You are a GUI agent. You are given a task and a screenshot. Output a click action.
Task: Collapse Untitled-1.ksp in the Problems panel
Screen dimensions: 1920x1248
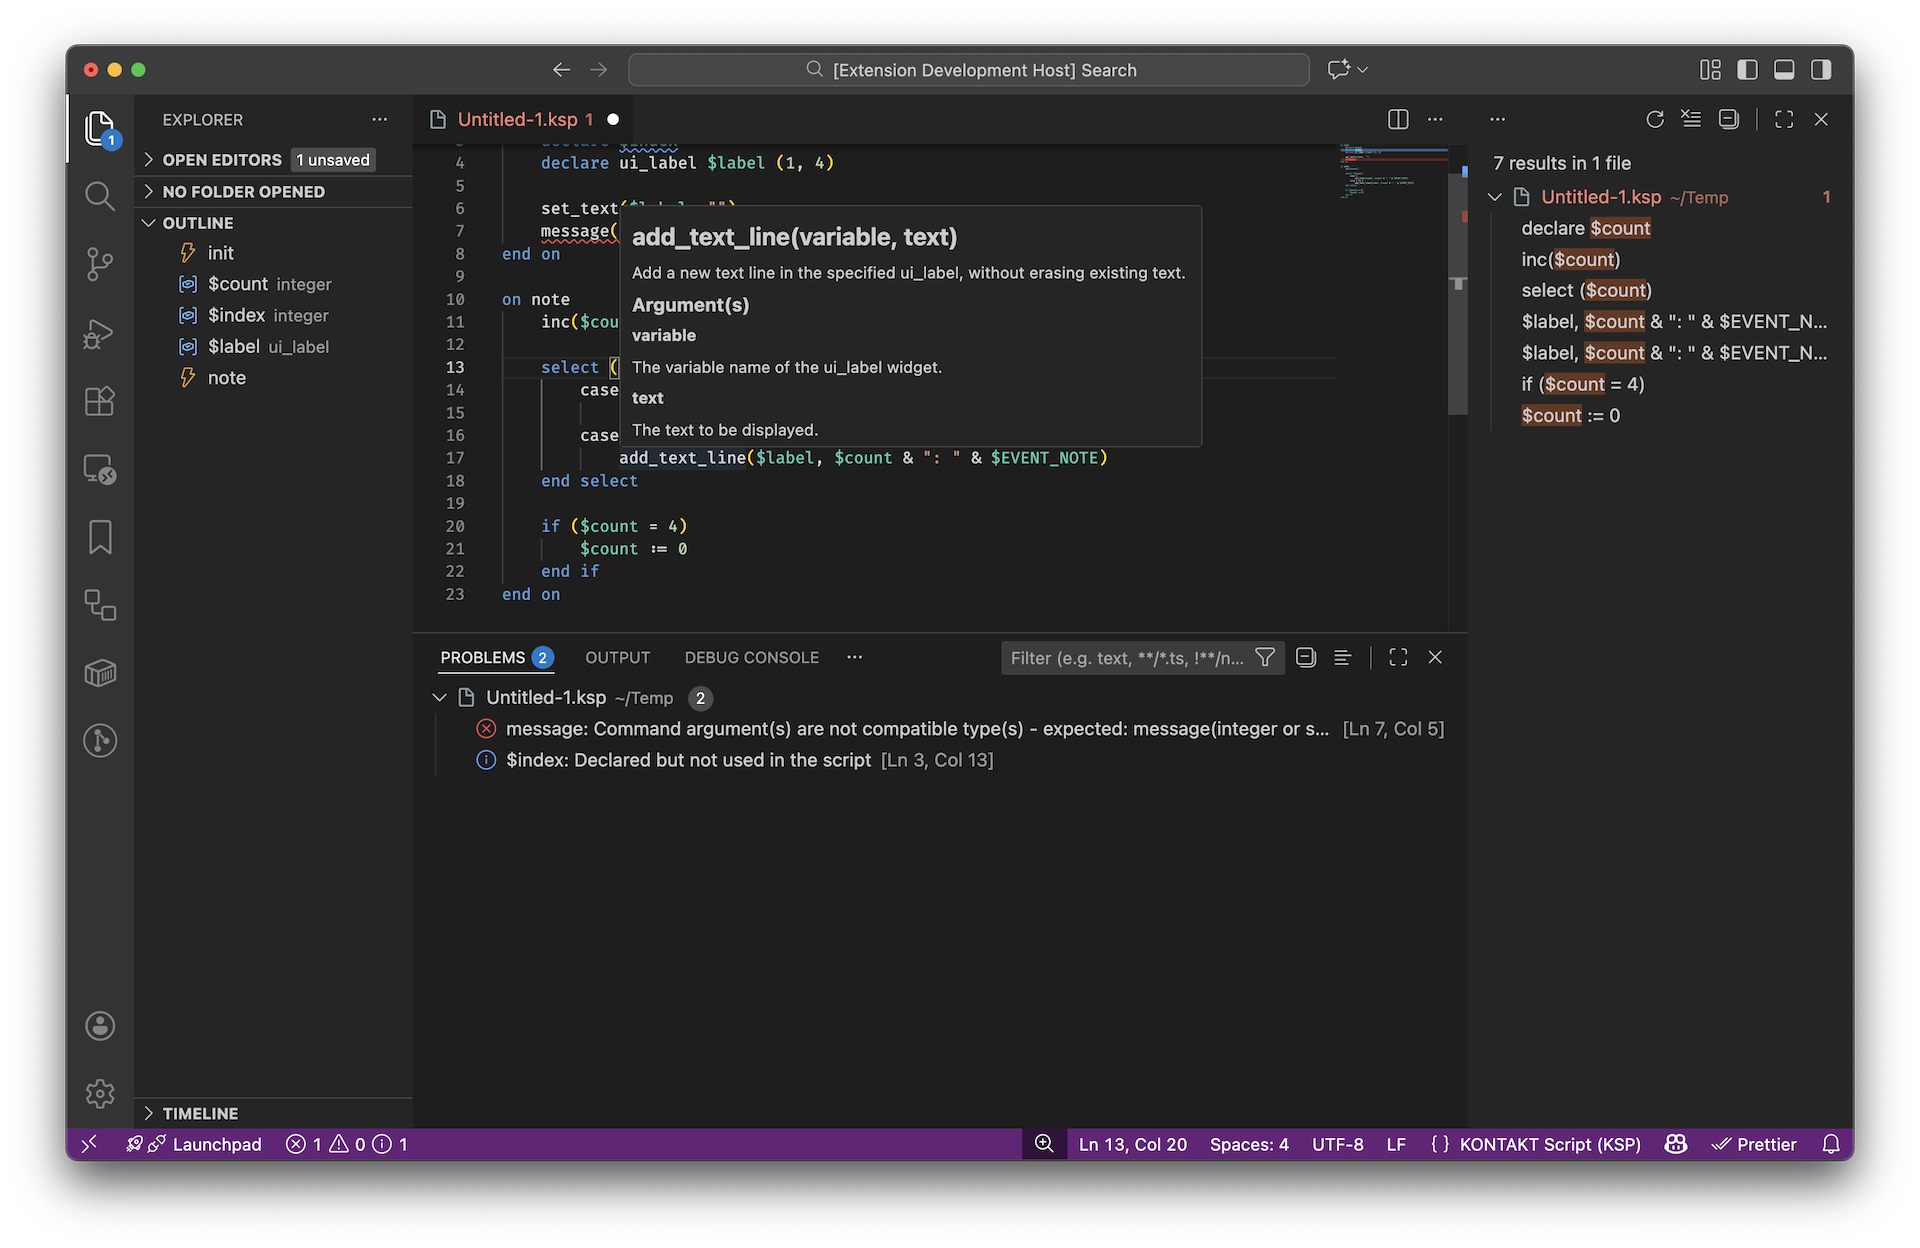coord(440,697)
